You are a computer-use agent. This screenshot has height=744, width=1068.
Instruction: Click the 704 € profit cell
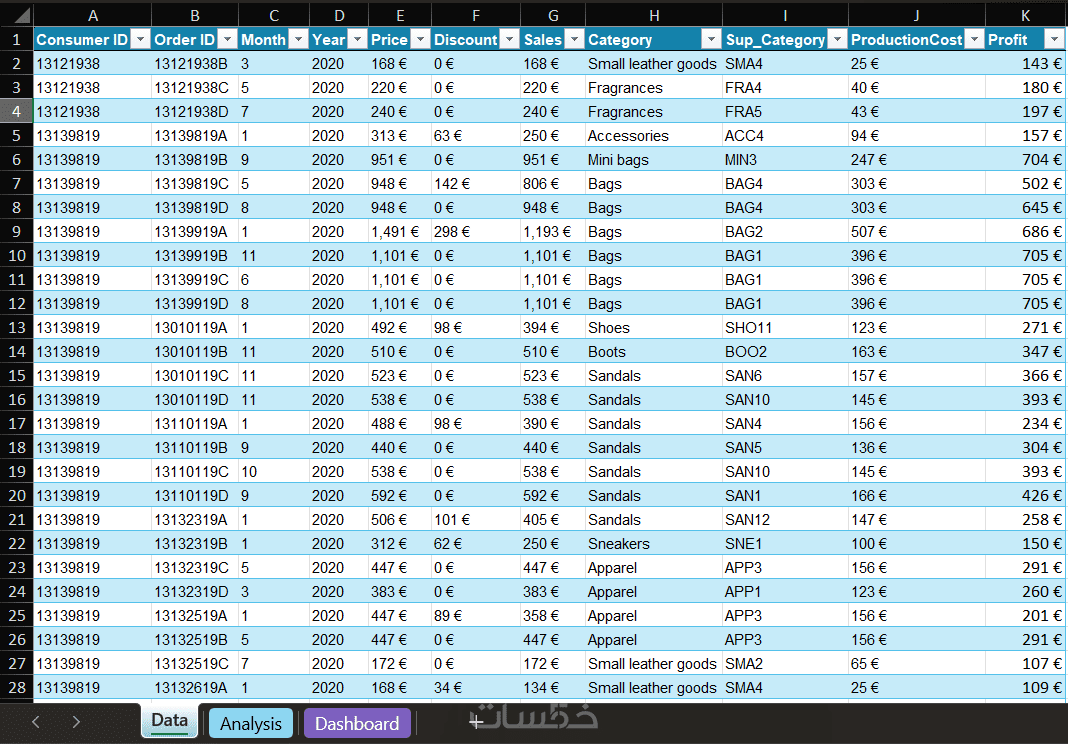point(1025,160)
